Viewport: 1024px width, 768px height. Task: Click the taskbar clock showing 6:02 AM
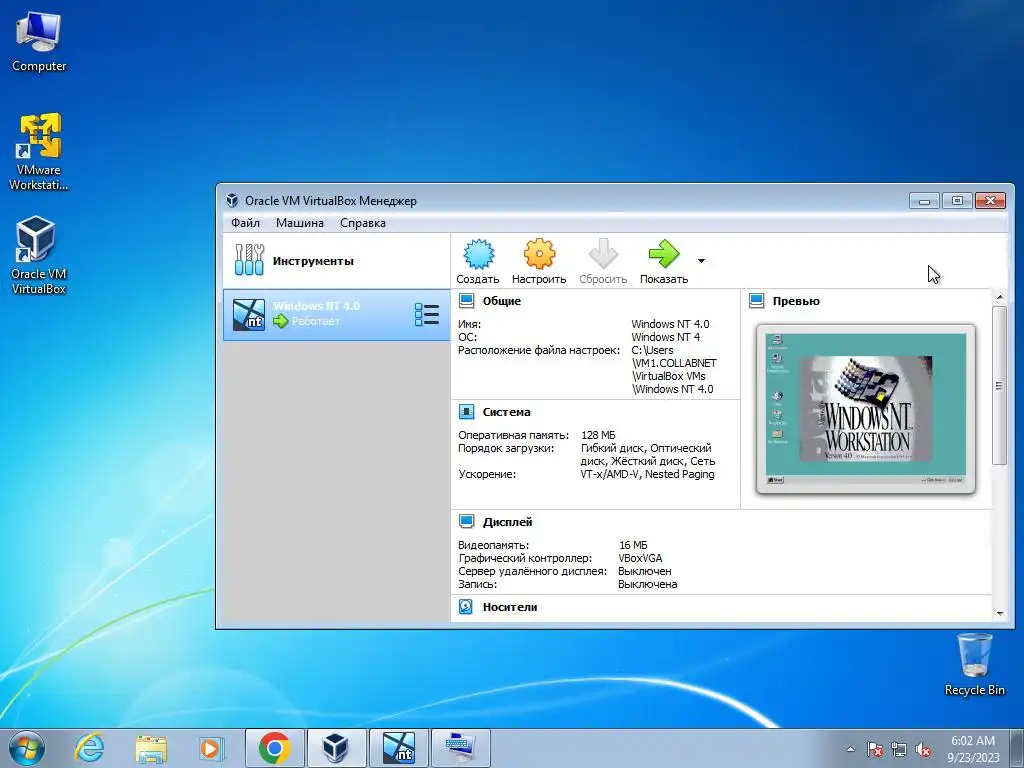click(973, 748)
